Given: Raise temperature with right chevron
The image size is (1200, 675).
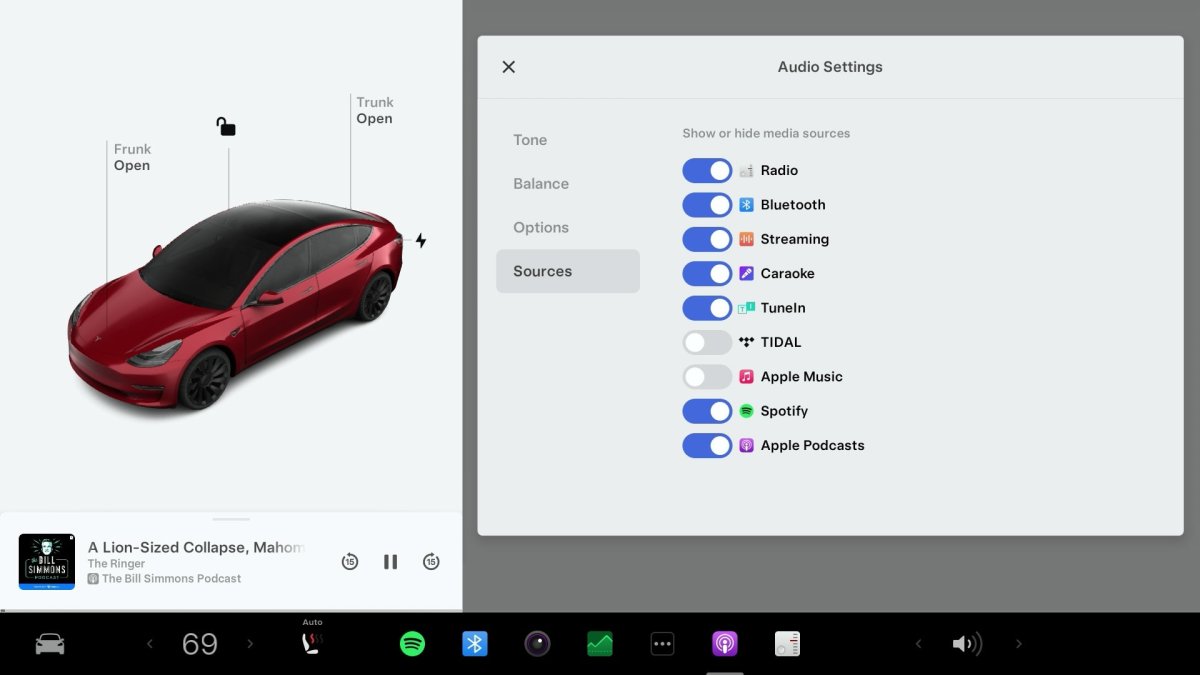Looking at the screenshot, I should click(250, 644).
